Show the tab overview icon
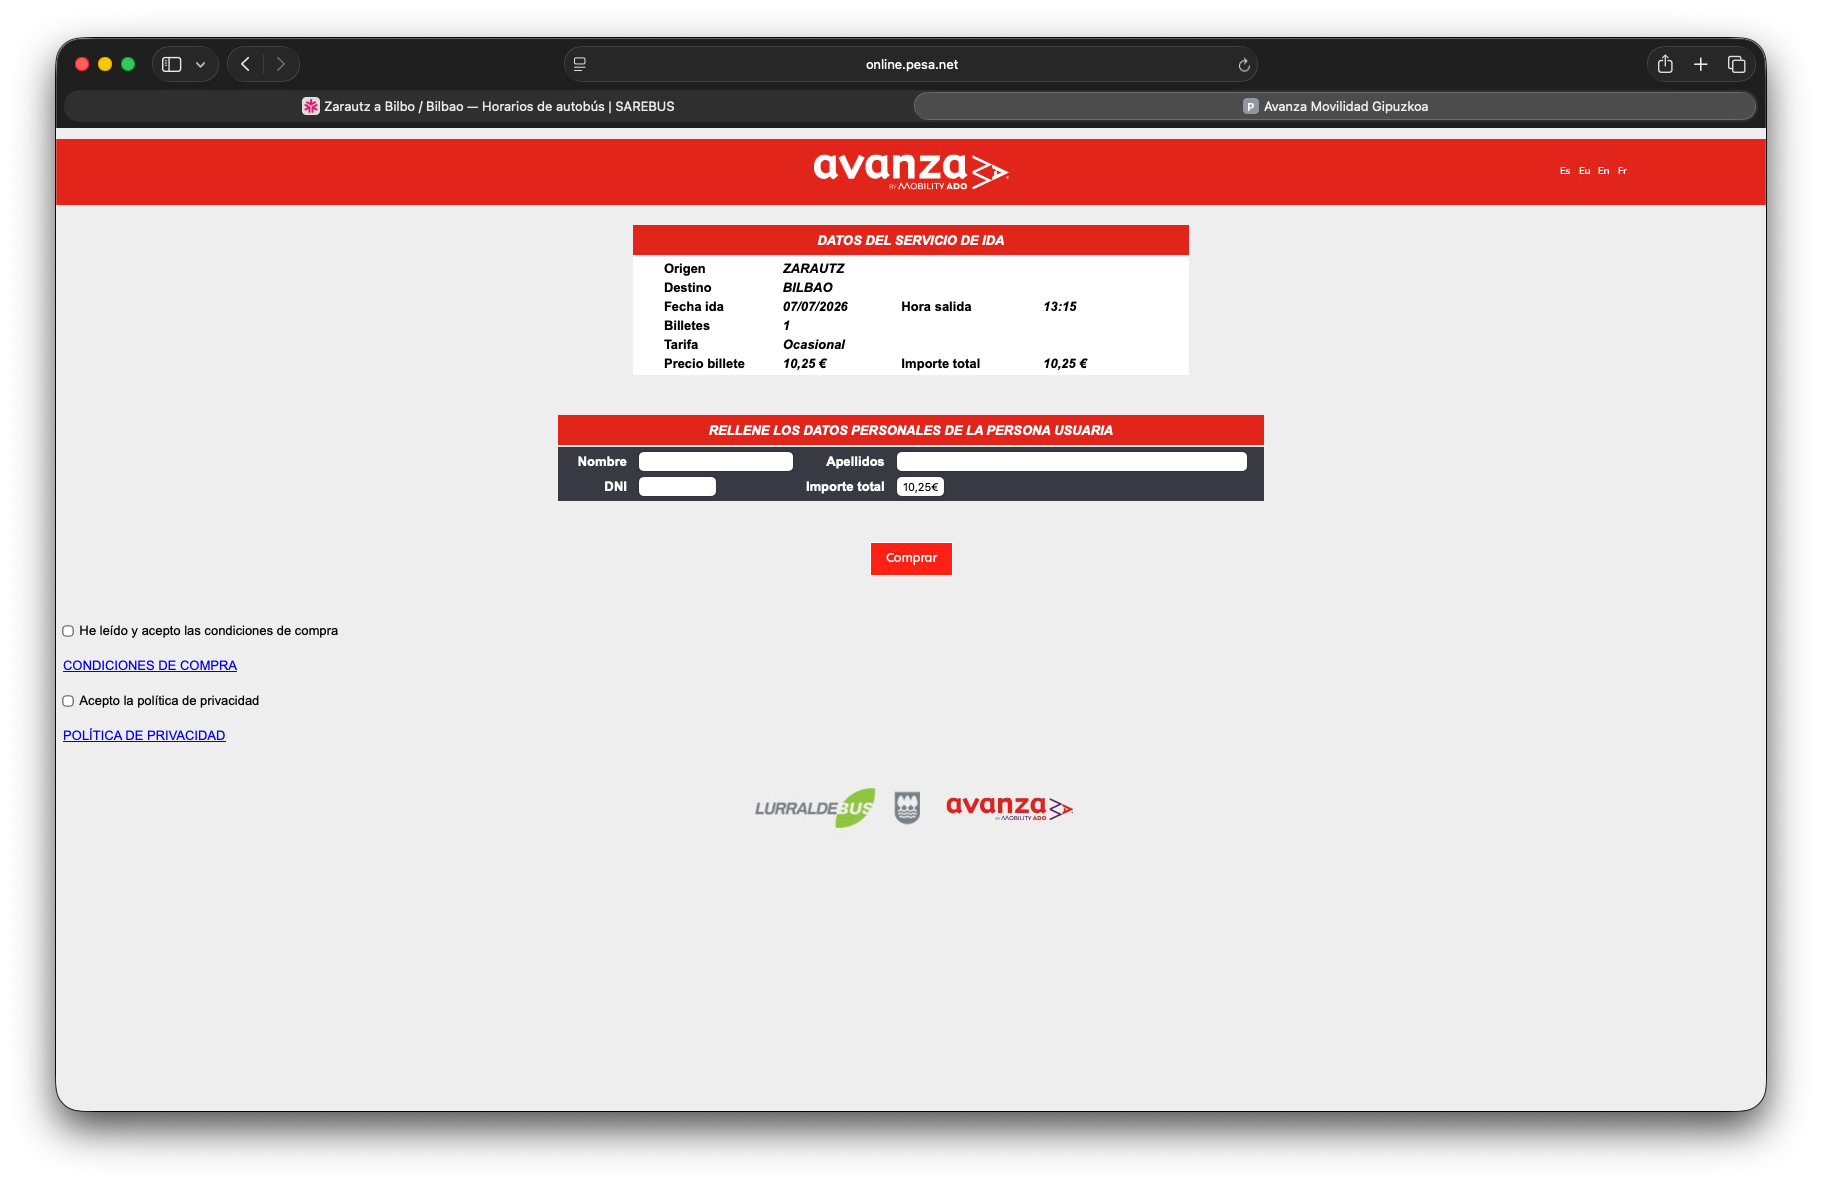Viewport: 1822px width, 1185px height. point(1737,64)
